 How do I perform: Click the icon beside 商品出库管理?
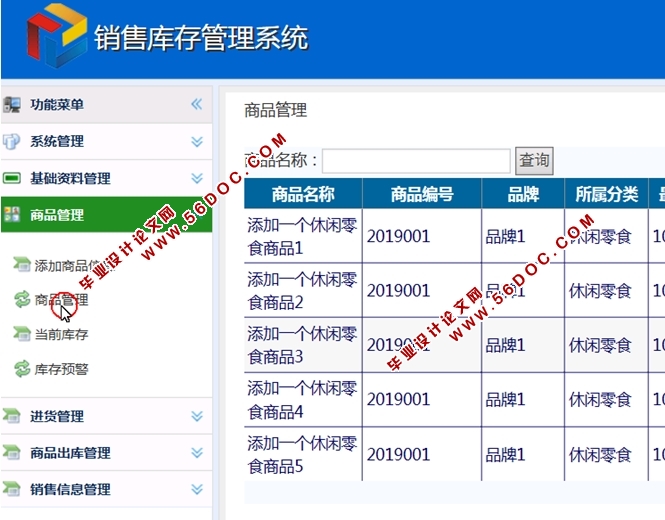(x=11, y=453)
